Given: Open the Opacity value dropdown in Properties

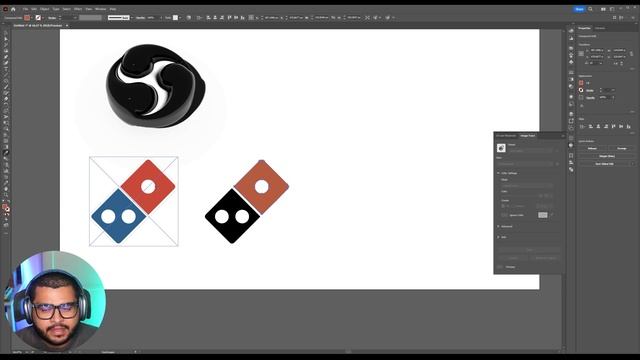Looking at the screenshot, I should coord(613,98).
